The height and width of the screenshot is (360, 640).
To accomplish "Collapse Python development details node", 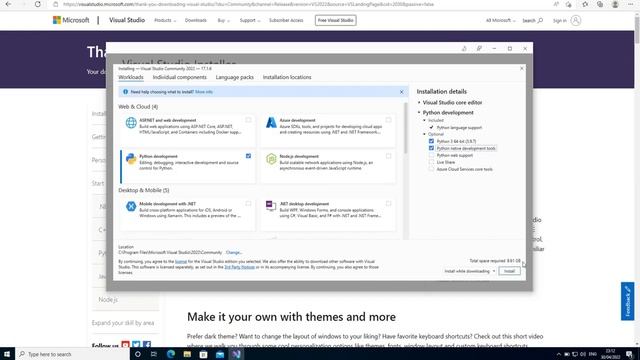I will point(419,112).
